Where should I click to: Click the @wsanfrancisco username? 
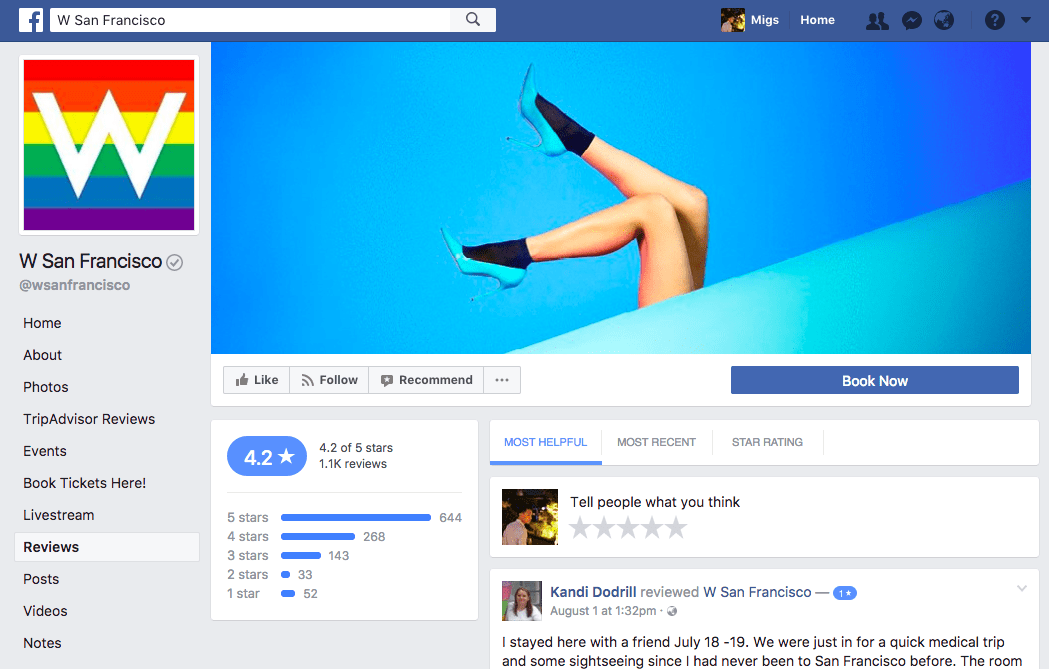pos(75,285)
